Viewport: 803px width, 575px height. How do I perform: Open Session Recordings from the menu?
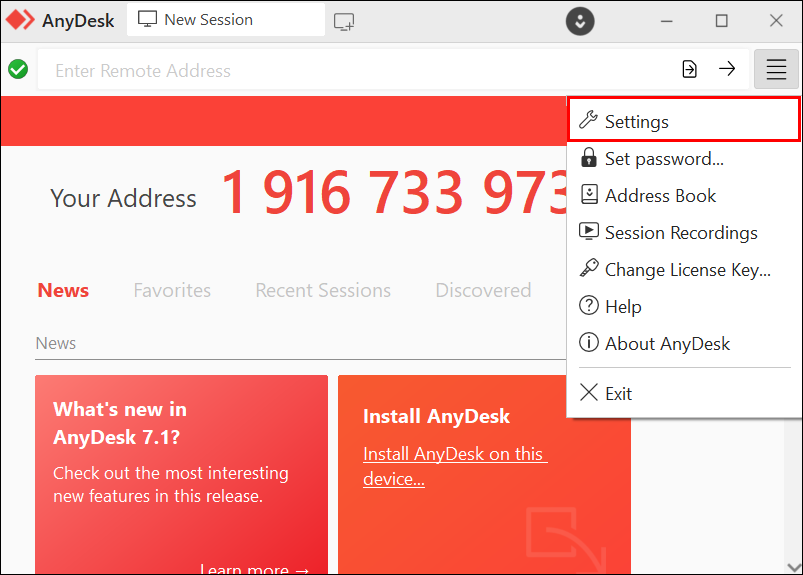click(684, 232)
